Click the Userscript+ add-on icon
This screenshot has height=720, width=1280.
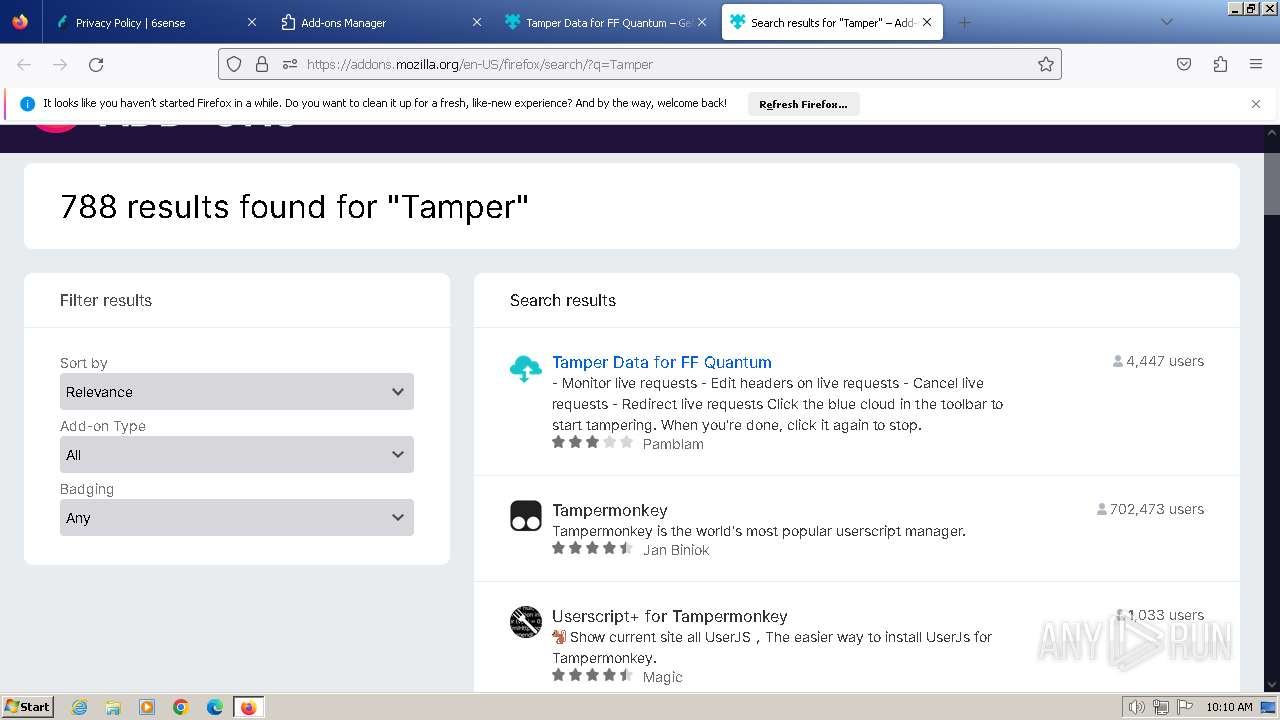526,622
